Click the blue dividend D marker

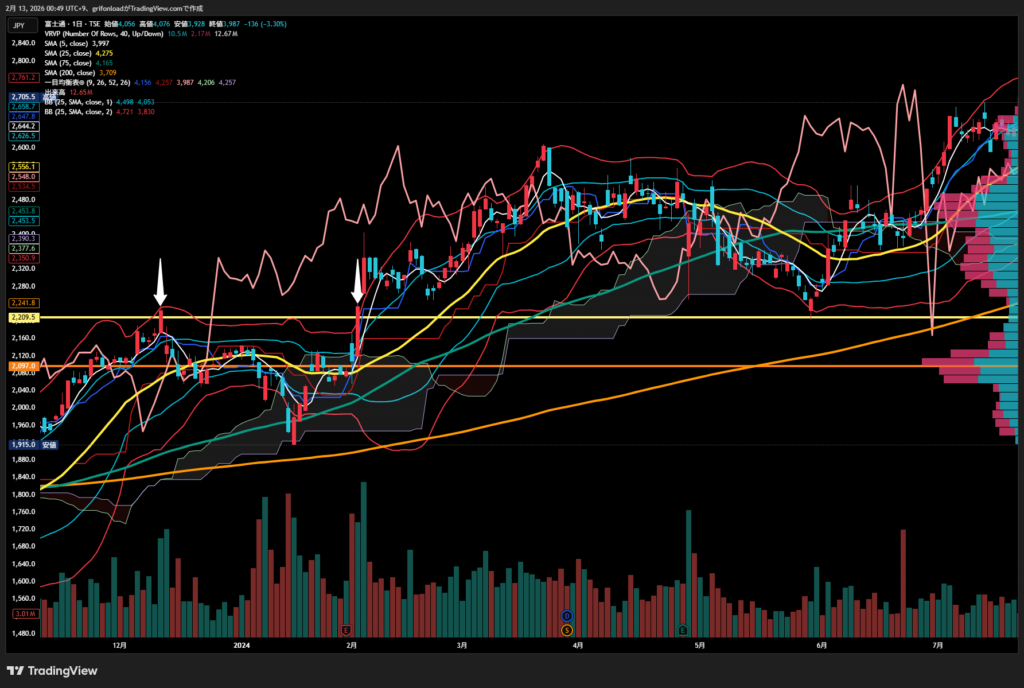pyautogui.click(x=567, y=615)
